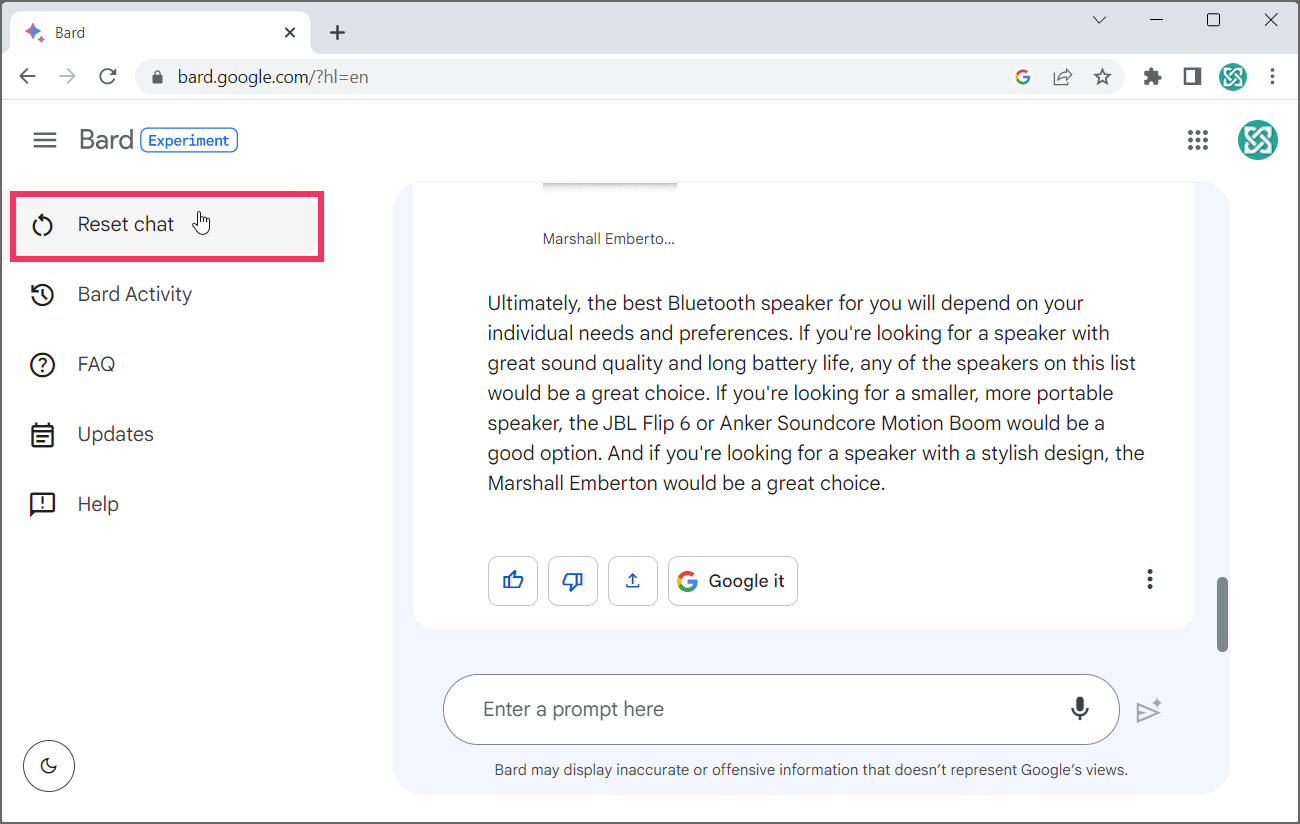Click the chat scrollbar thumb
Image resolution: width=1300 pixels, height=824 pixels.
(1222, 614)
